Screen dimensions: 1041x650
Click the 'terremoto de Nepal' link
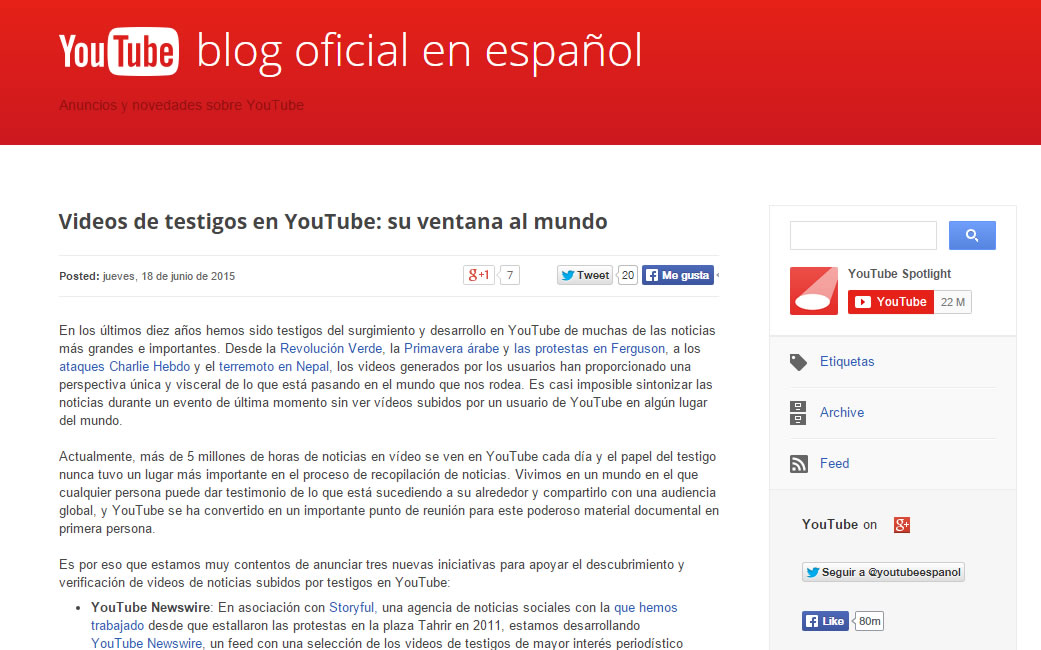point(274,366)
